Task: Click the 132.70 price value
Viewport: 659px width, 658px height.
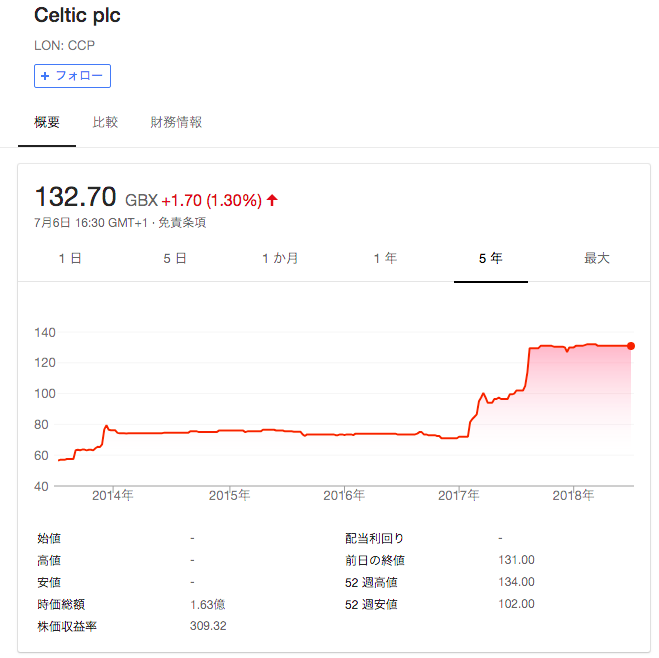Action: pos(76,197)
